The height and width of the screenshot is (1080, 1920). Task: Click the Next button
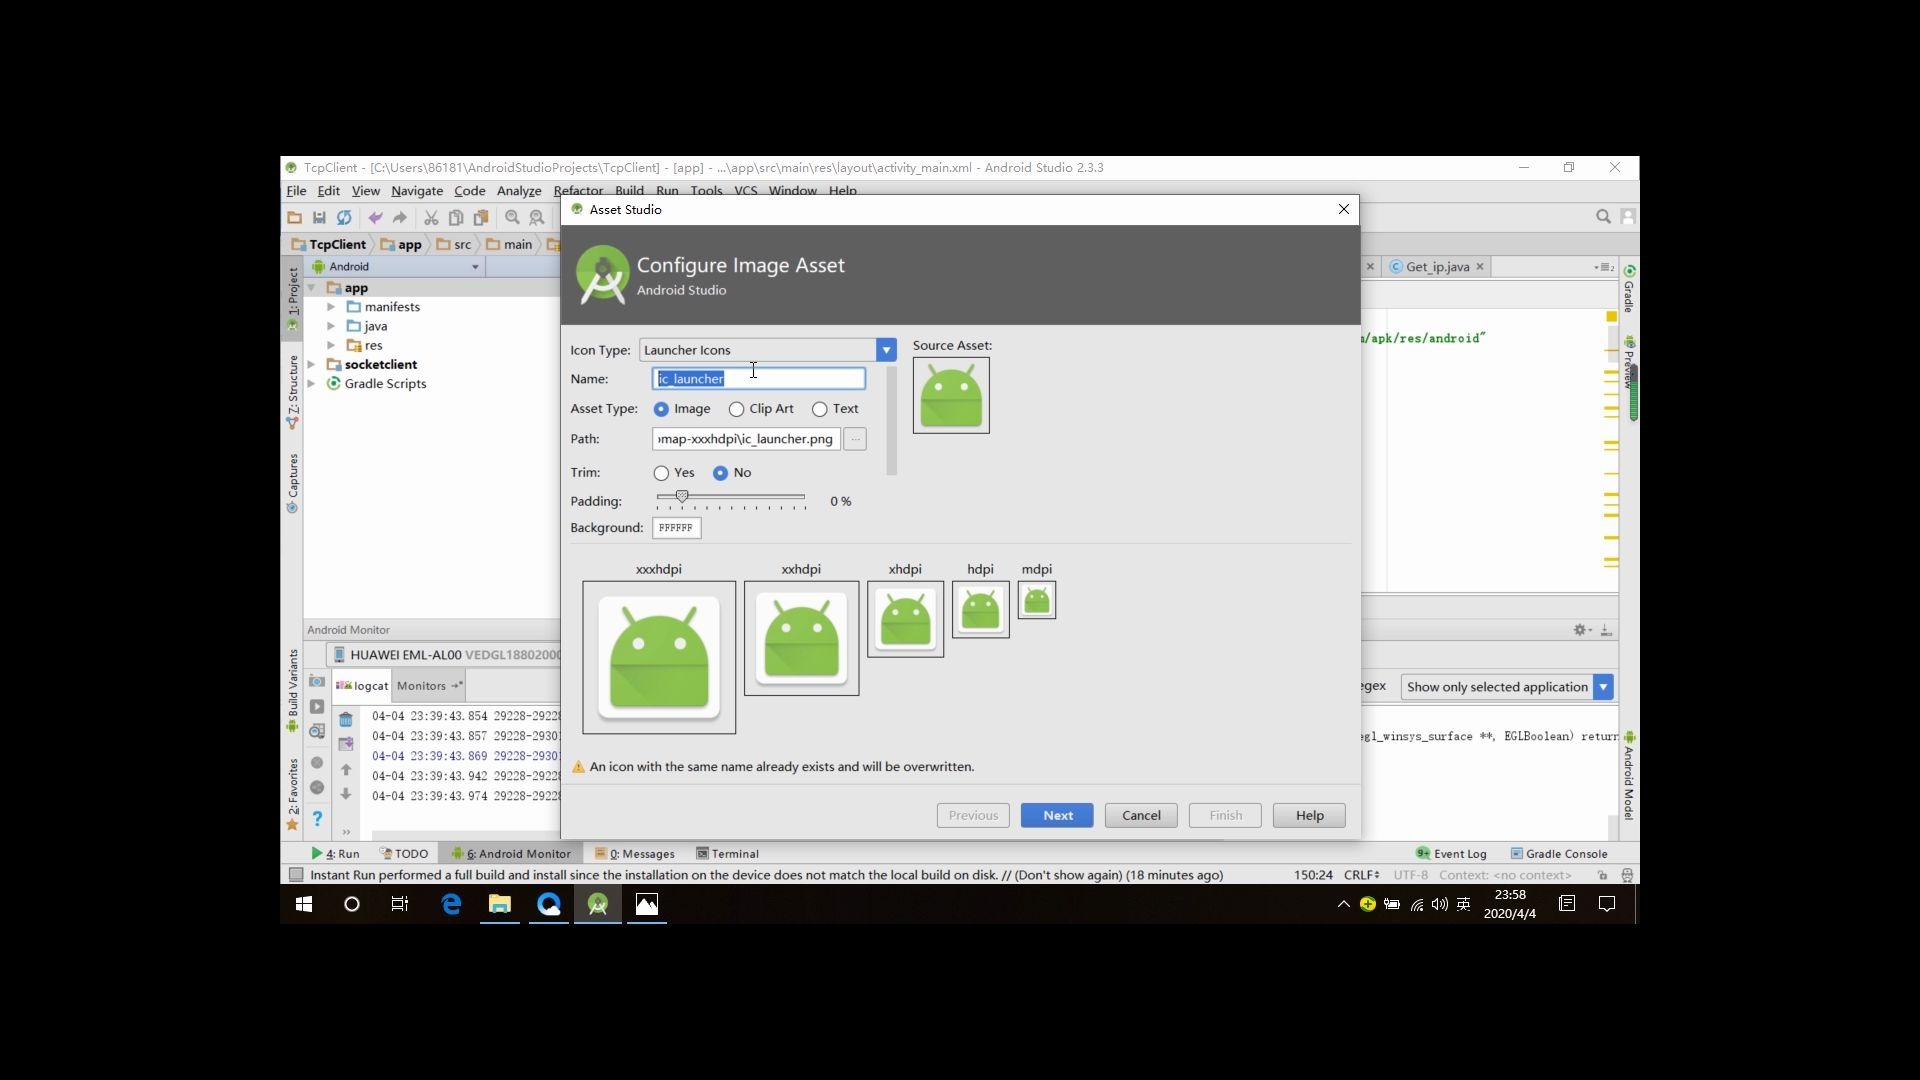pos(1057,815)
